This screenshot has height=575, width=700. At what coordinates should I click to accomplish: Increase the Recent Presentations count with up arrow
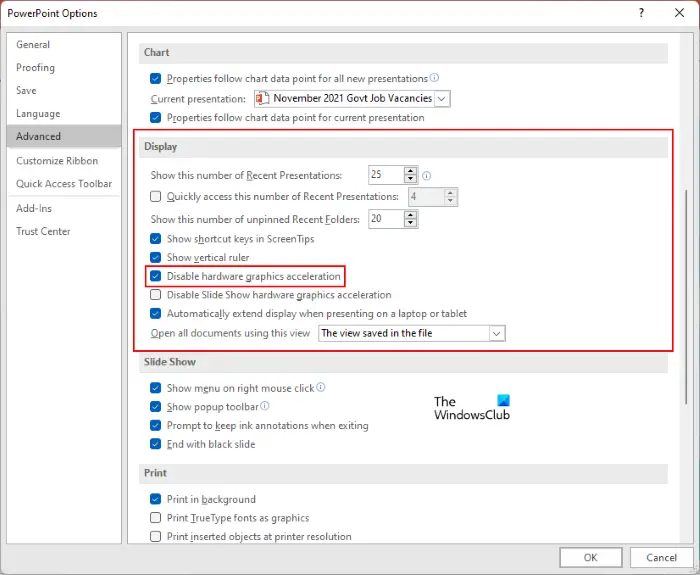(x=410, y=170)
